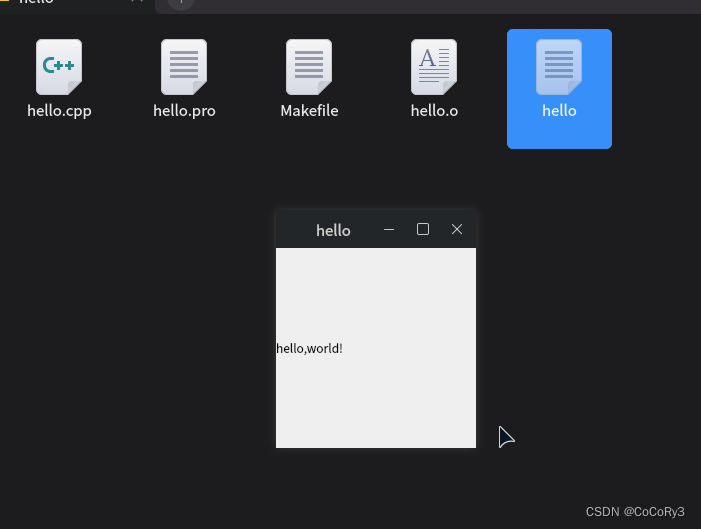The width and height of the screenshot is (701, 529).
Task: Close the hello window
Action: (x=457, y=229)
